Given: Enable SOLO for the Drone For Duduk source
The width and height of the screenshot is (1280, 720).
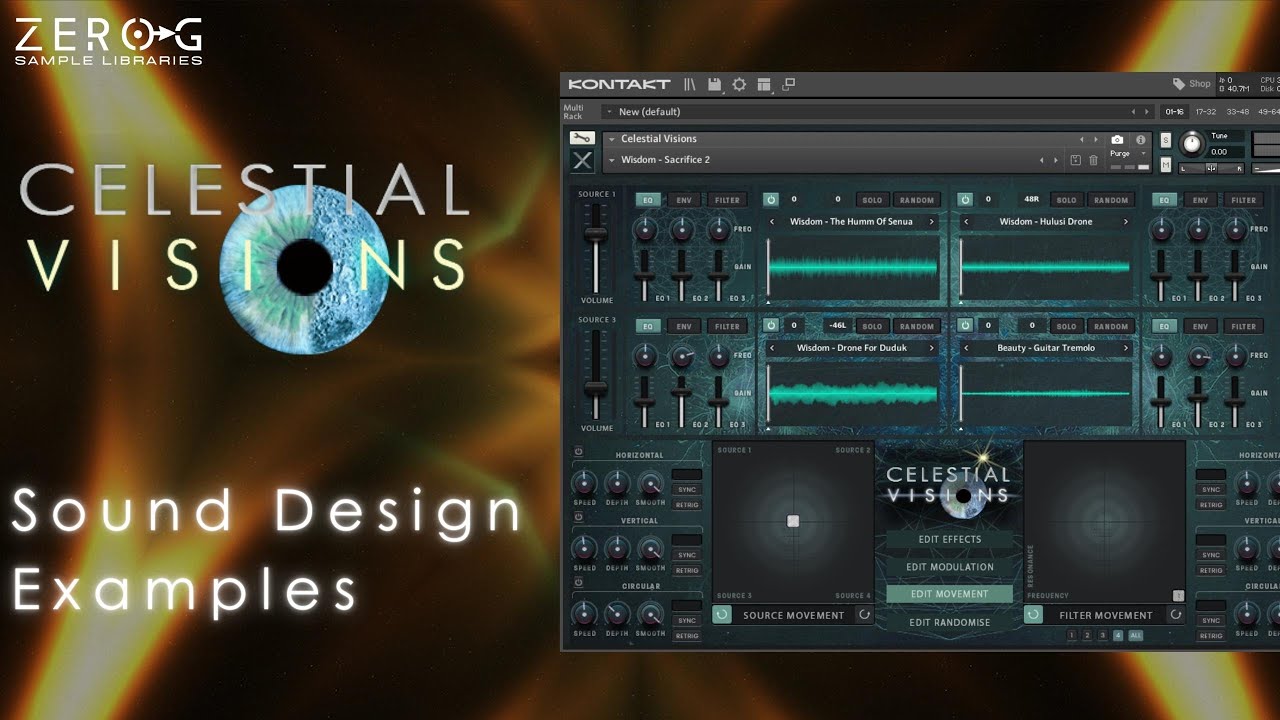Looking at the screenshot, I should (872, 326).
